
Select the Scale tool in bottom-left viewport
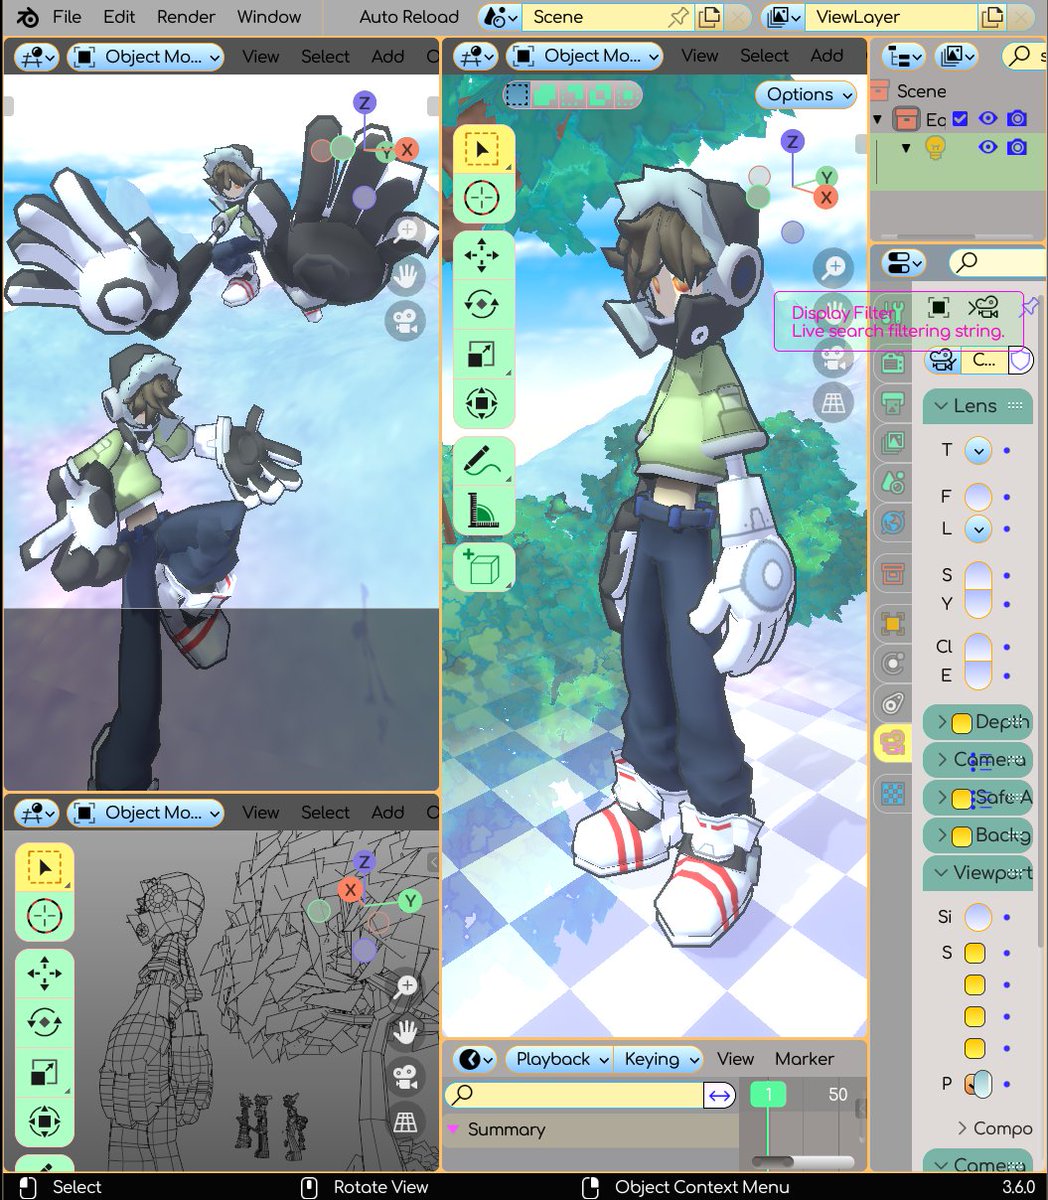pos(45,1072)
